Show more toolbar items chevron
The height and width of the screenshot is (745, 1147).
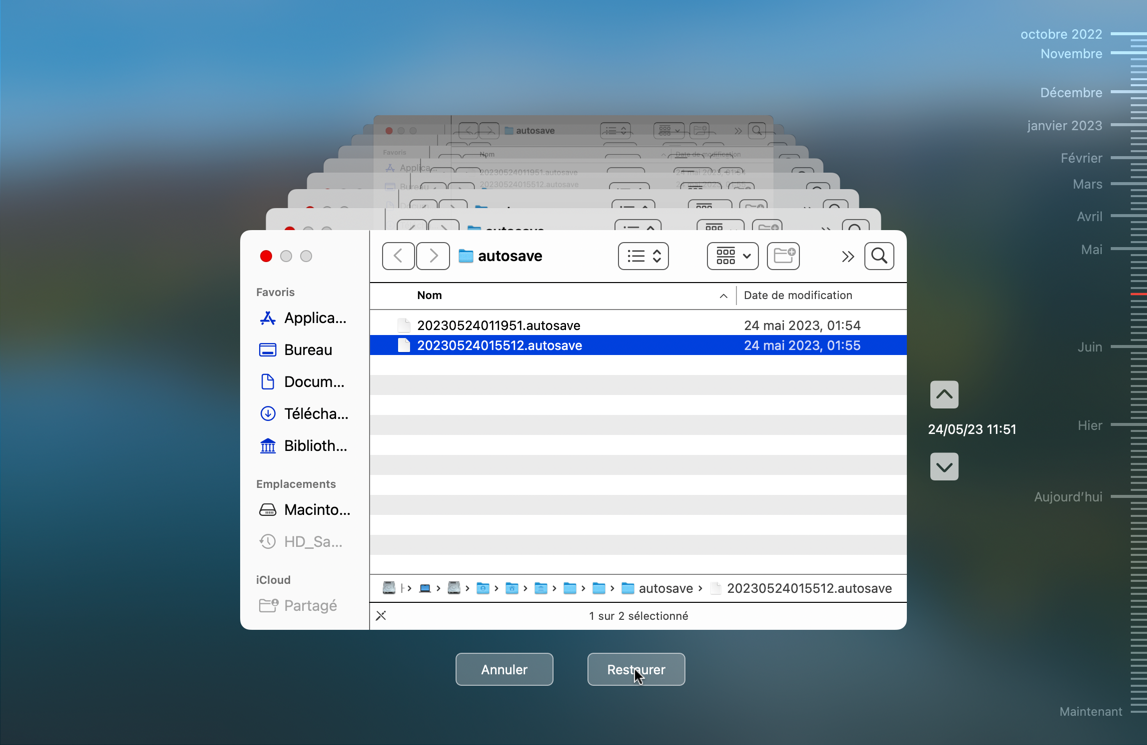pyautogui.click(x=847, y=257)
